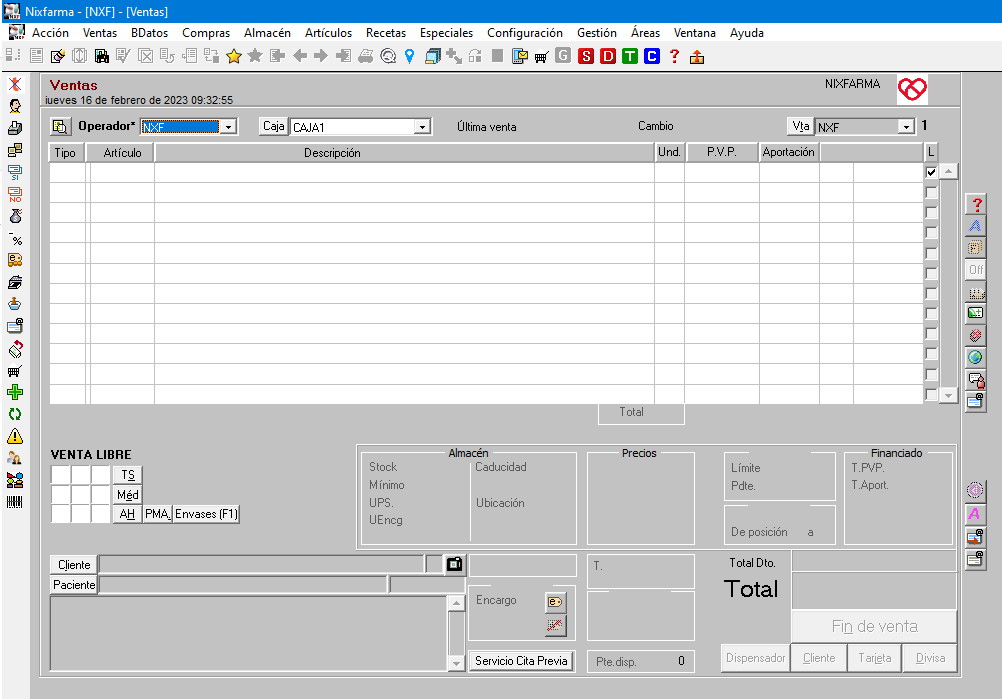Click the Descripción column header
This screenshot has height=699, width=1002.
point(404,153)
